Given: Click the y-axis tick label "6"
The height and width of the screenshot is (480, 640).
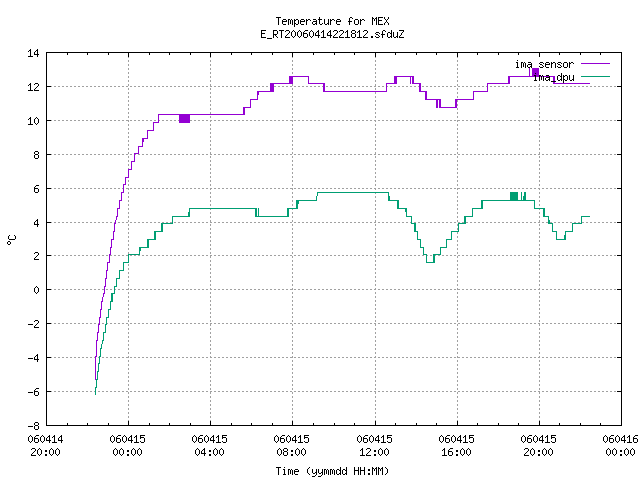Looking at the screenshot, I should 36,189.
